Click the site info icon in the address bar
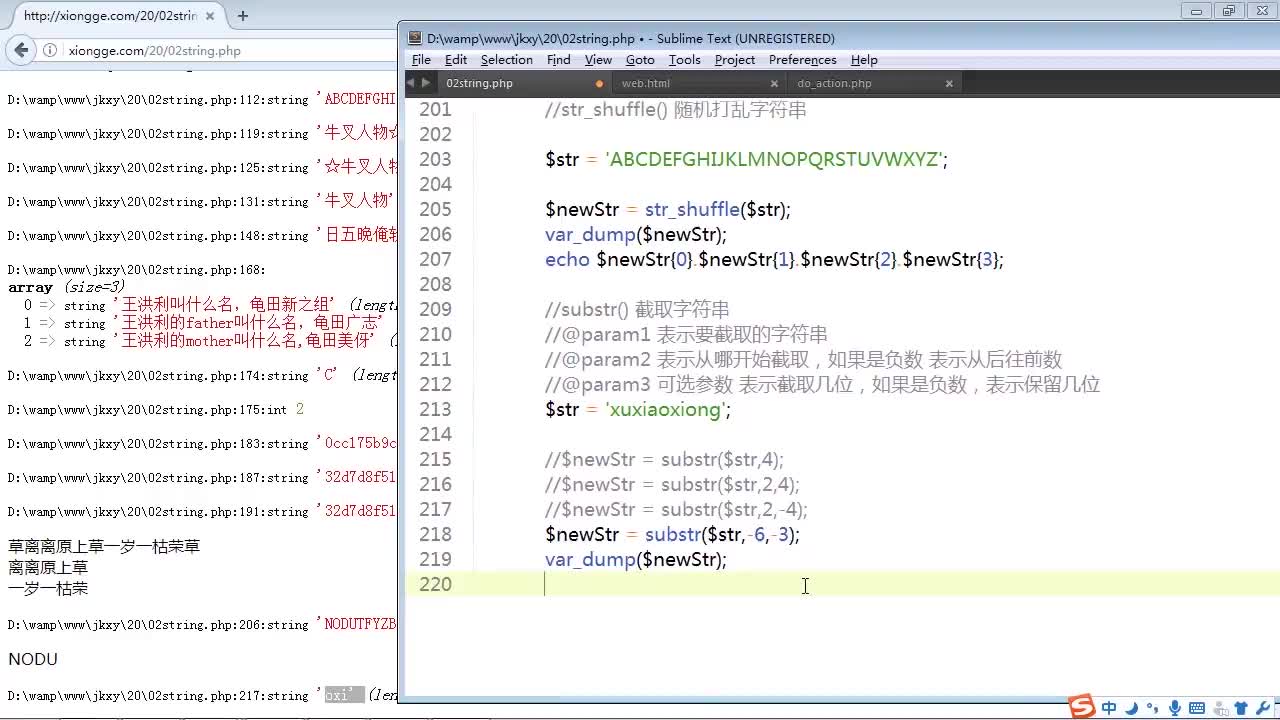 (51, 50)
